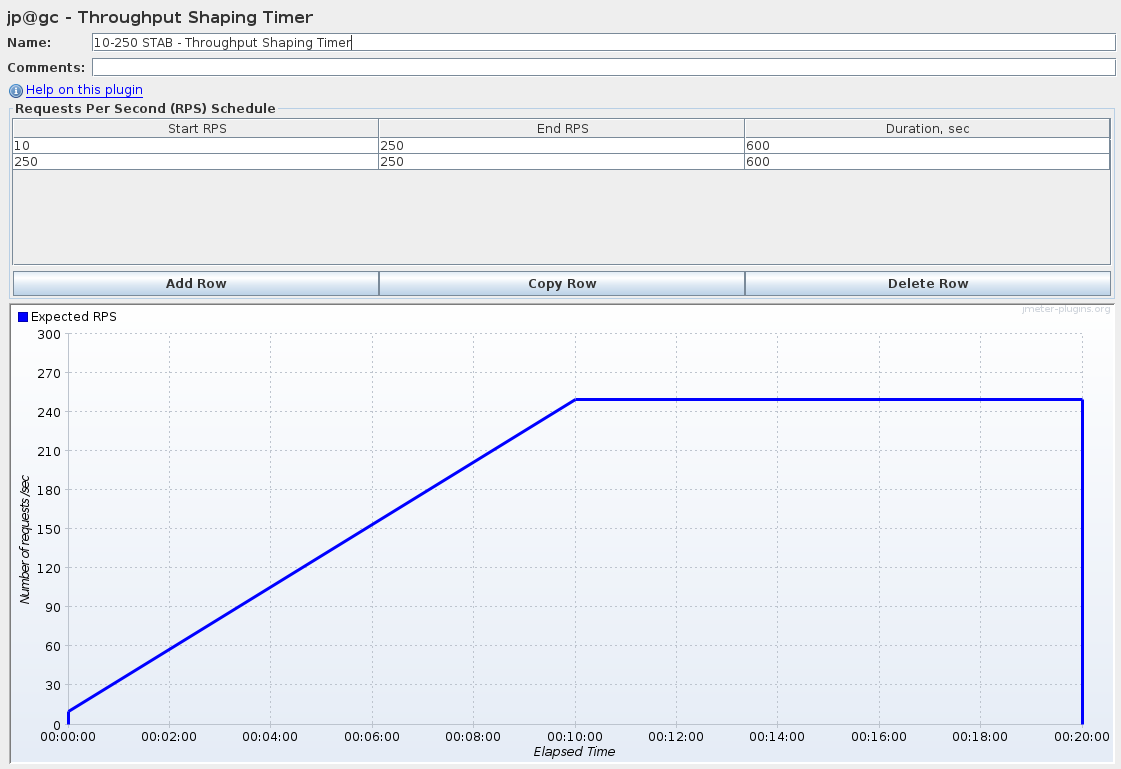
Task: Select second row Duration cell
Action: [927, 162]
